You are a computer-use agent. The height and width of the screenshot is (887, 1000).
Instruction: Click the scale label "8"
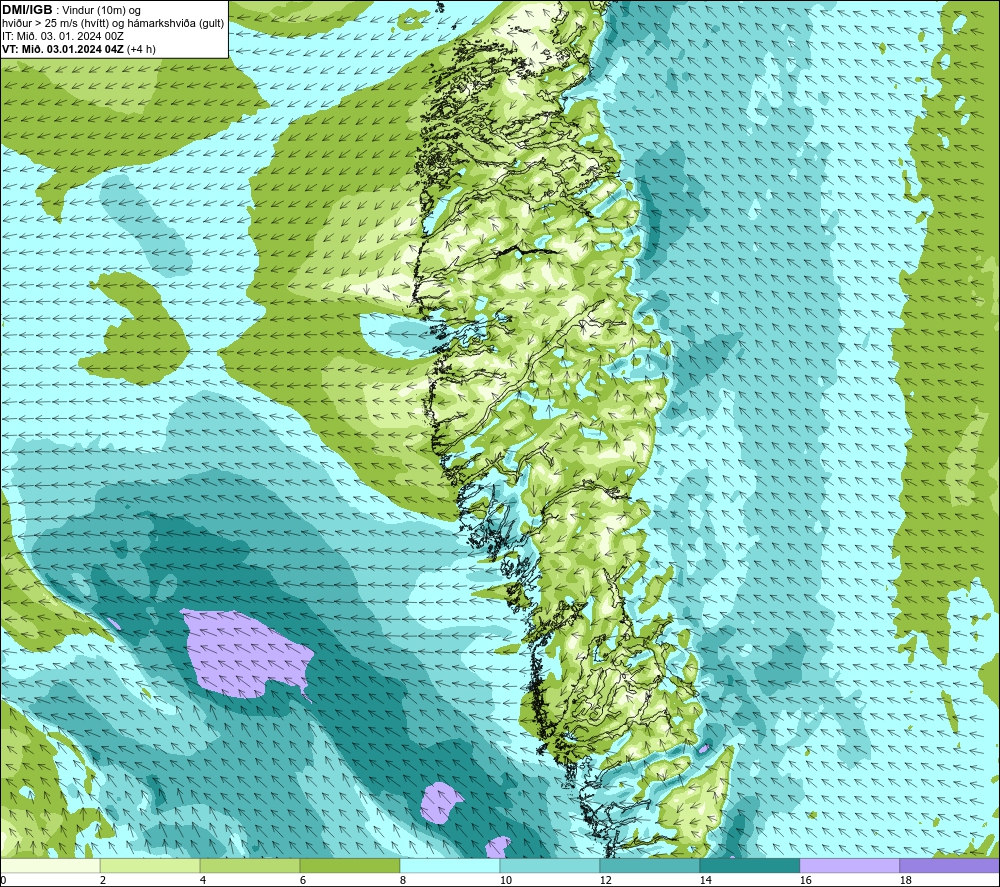[402, 880]
